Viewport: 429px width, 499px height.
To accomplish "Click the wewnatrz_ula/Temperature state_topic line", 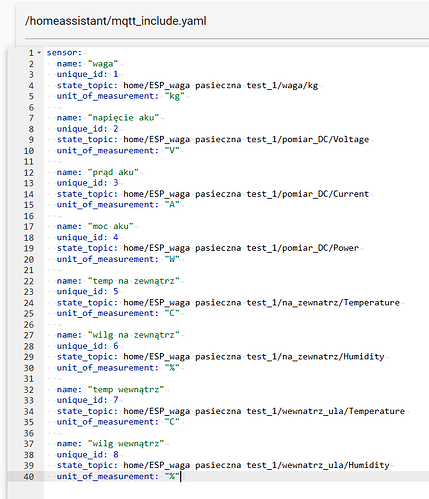I will pos(231,411).
